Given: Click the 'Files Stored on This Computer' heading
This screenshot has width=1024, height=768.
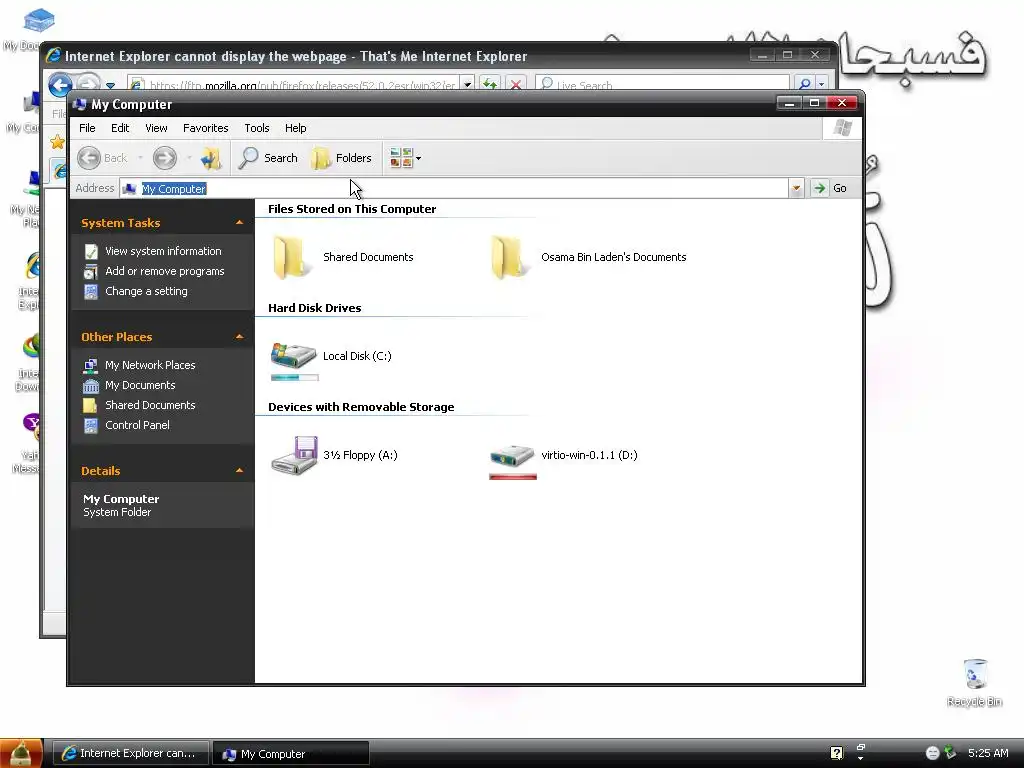Looking at the screenshot, I should 352,209.
